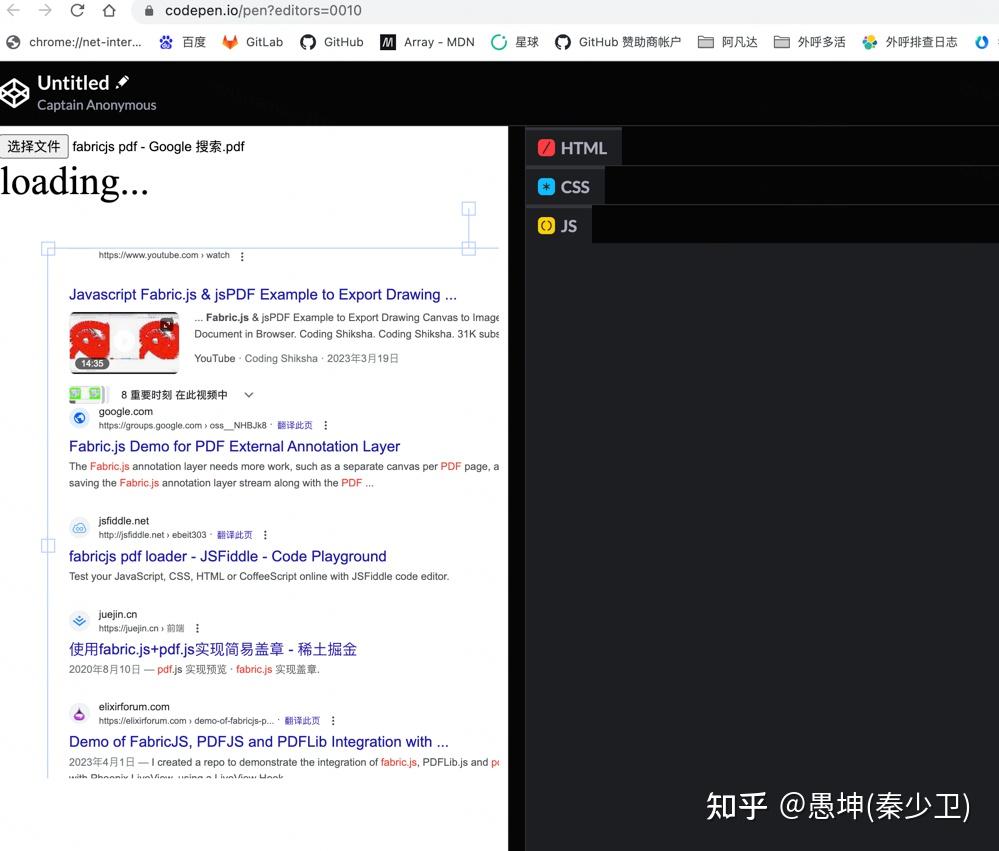Go back with the browser back arrow
The width and height of the screenshot is (999, 851).
[13, 10]
